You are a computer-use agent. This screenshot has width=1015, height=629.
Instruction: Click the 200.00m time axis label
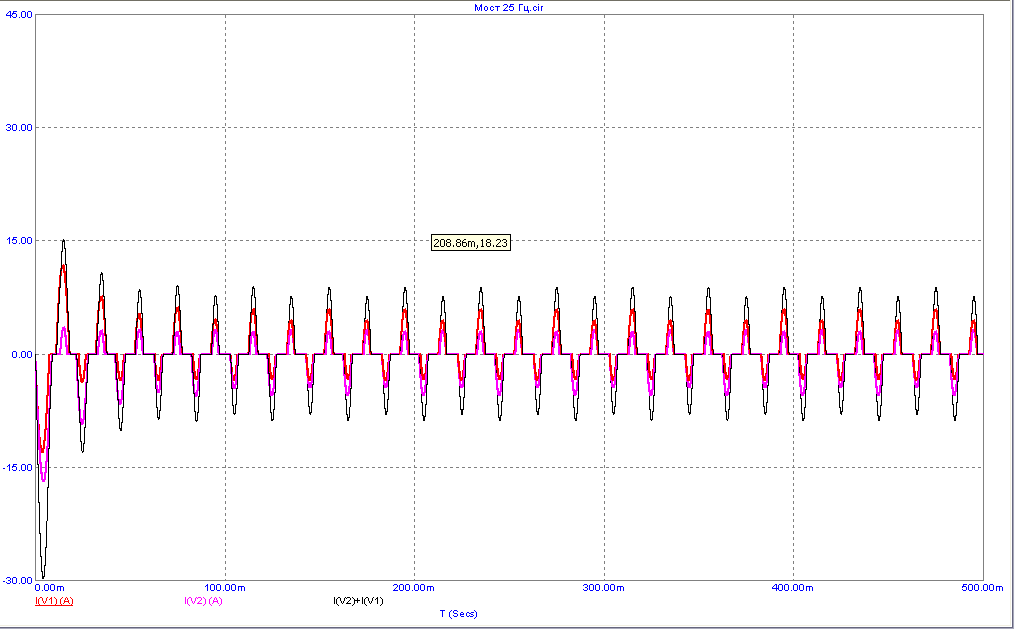point(414,588)
